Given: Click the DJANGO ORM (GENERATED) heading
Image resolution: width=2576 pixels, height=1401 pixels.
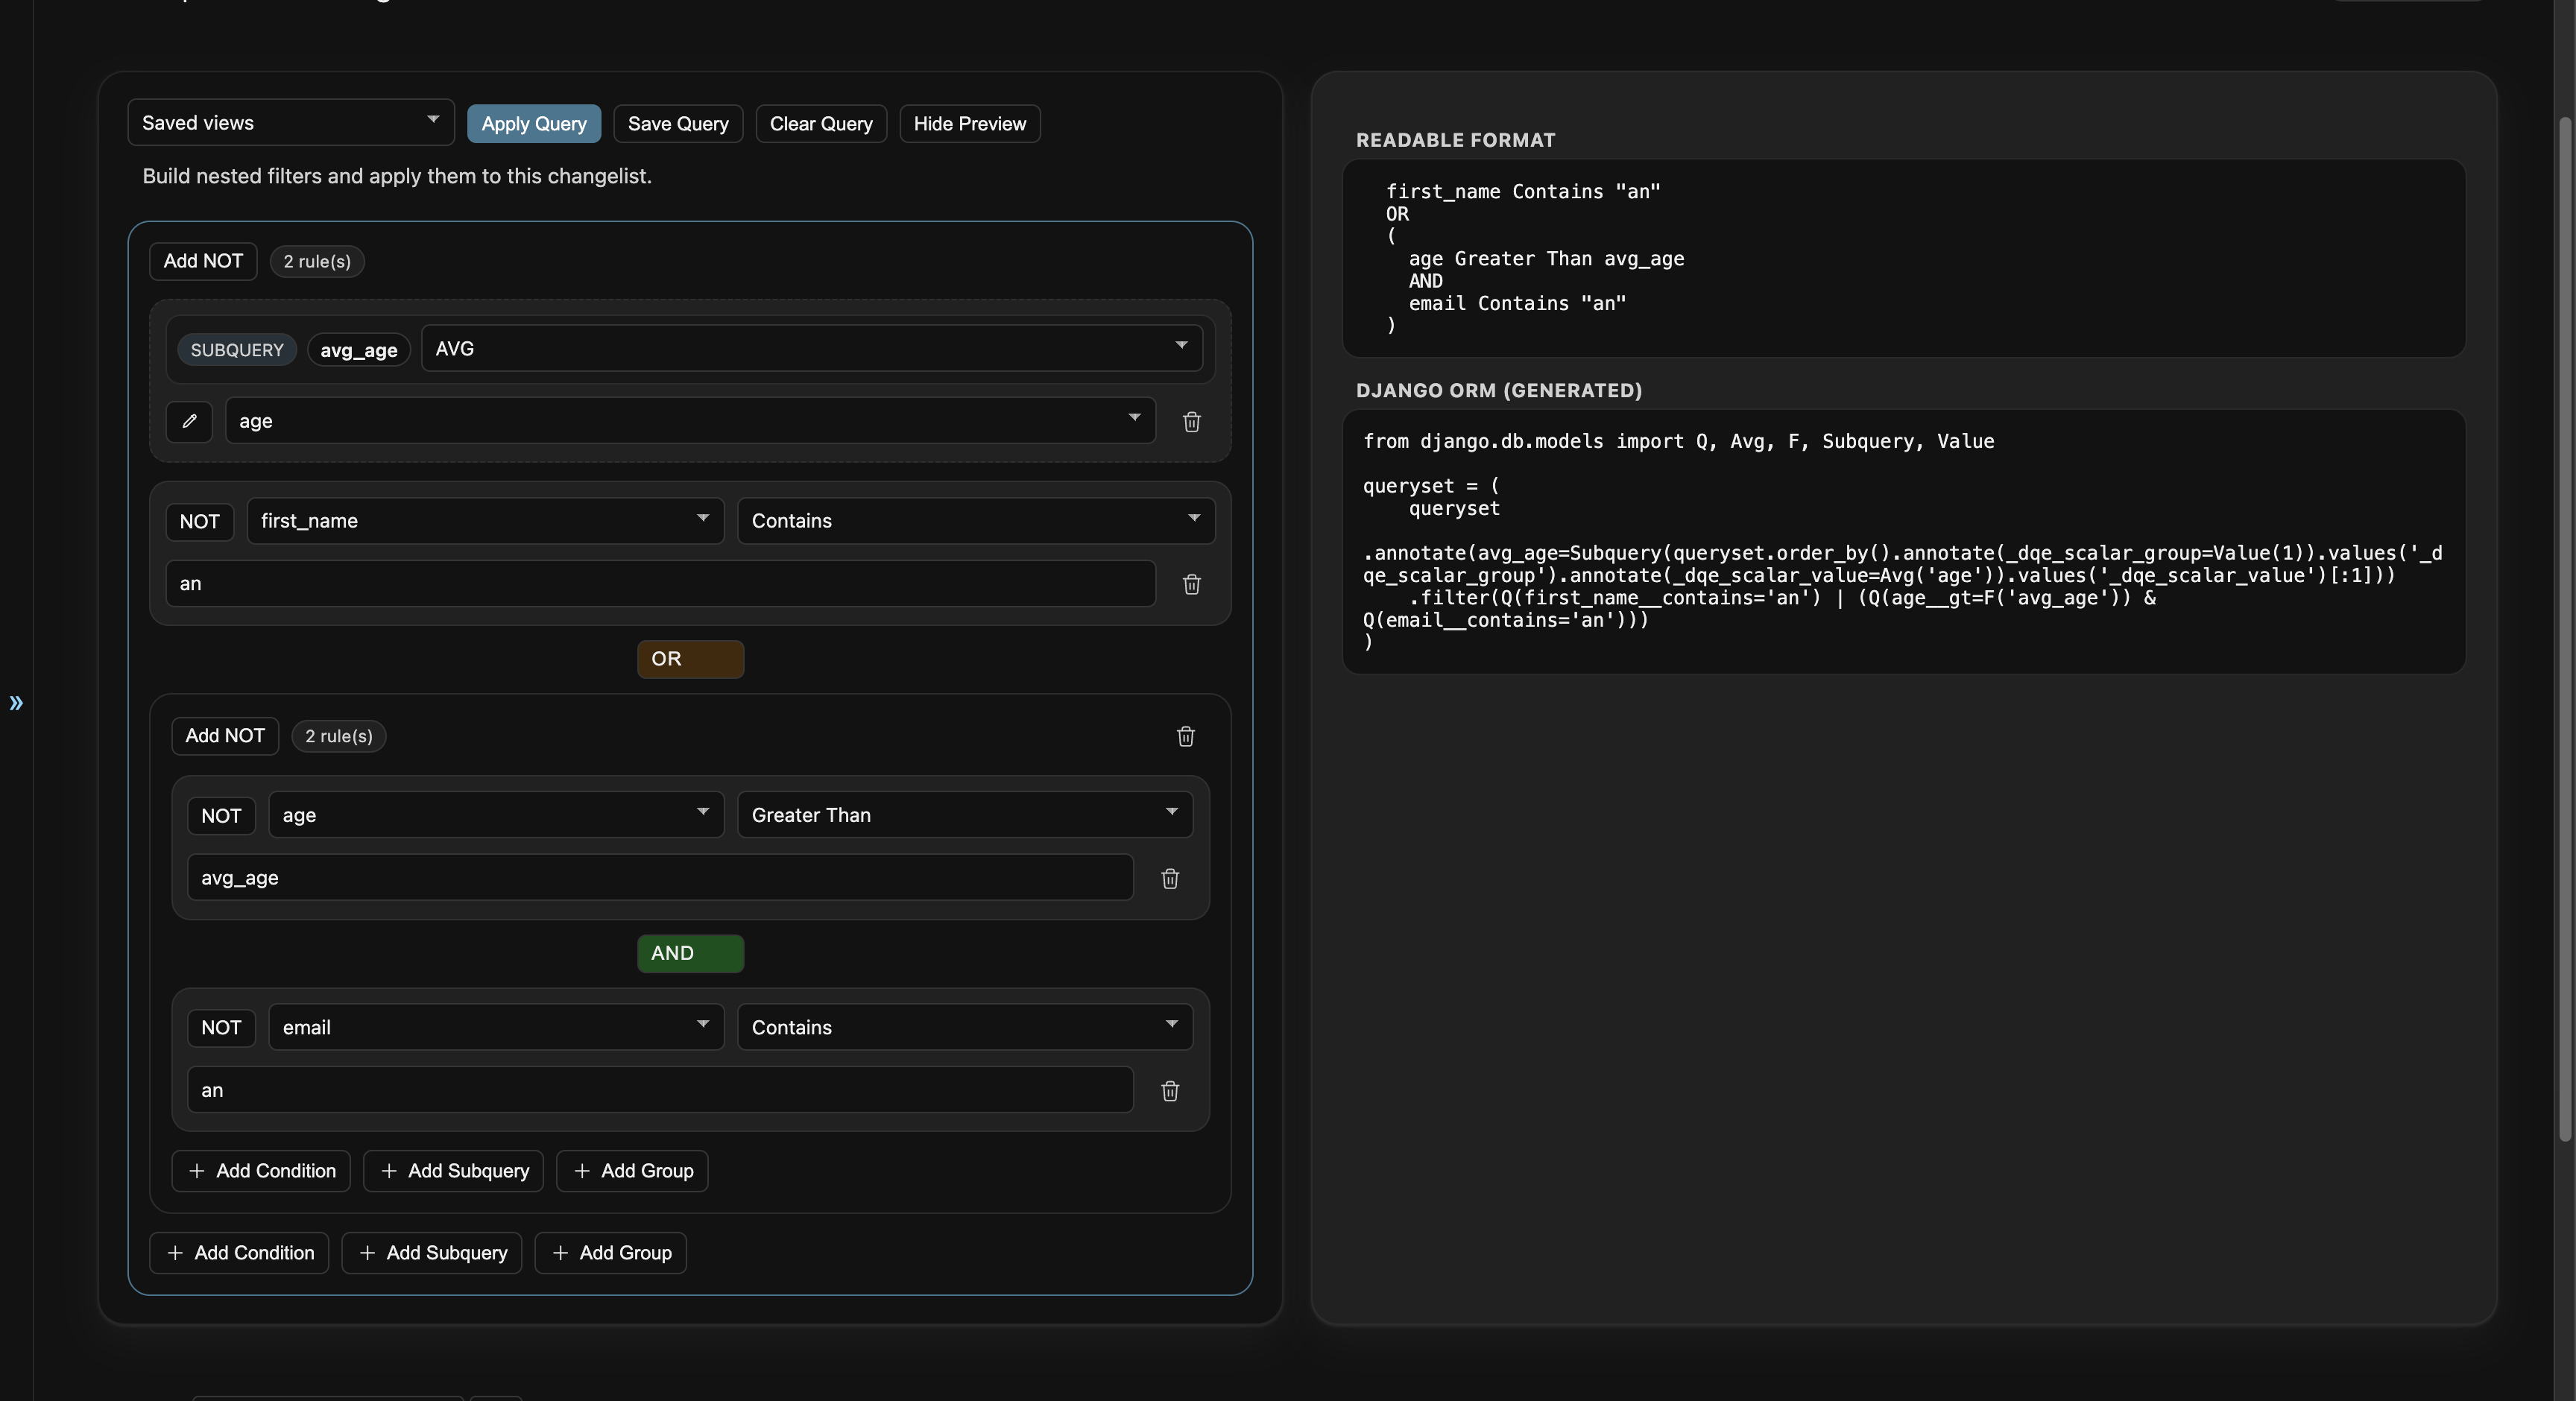Looking at the screenshot, I should pos(1499,391).
